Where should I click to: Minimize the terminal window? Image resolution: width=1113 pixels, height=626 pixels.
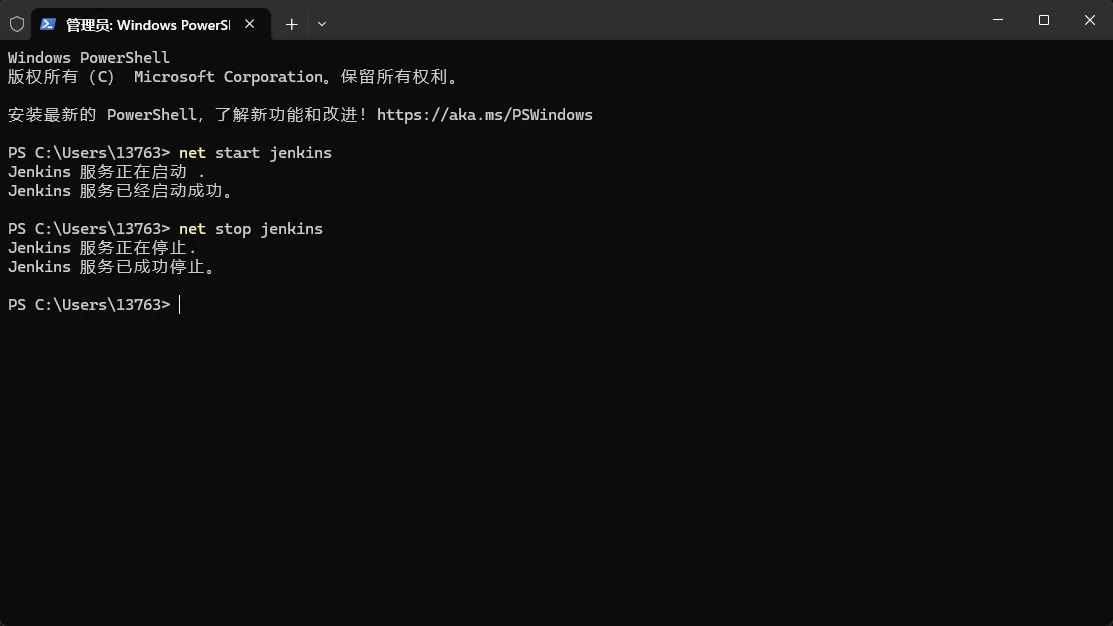click(998, 20)
